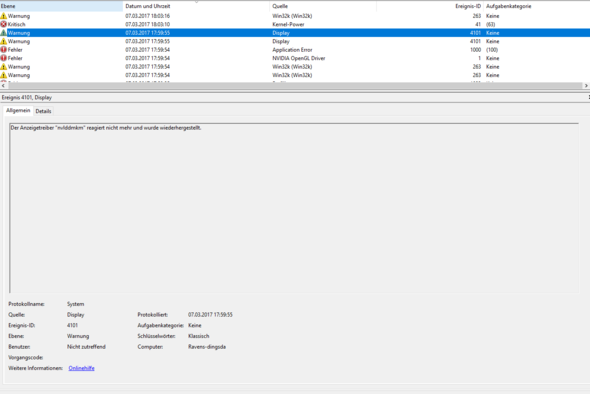590x394 pixels.
Task: Select the NVIDIA OpenGL Driver source cell
Action: point(299,58)
